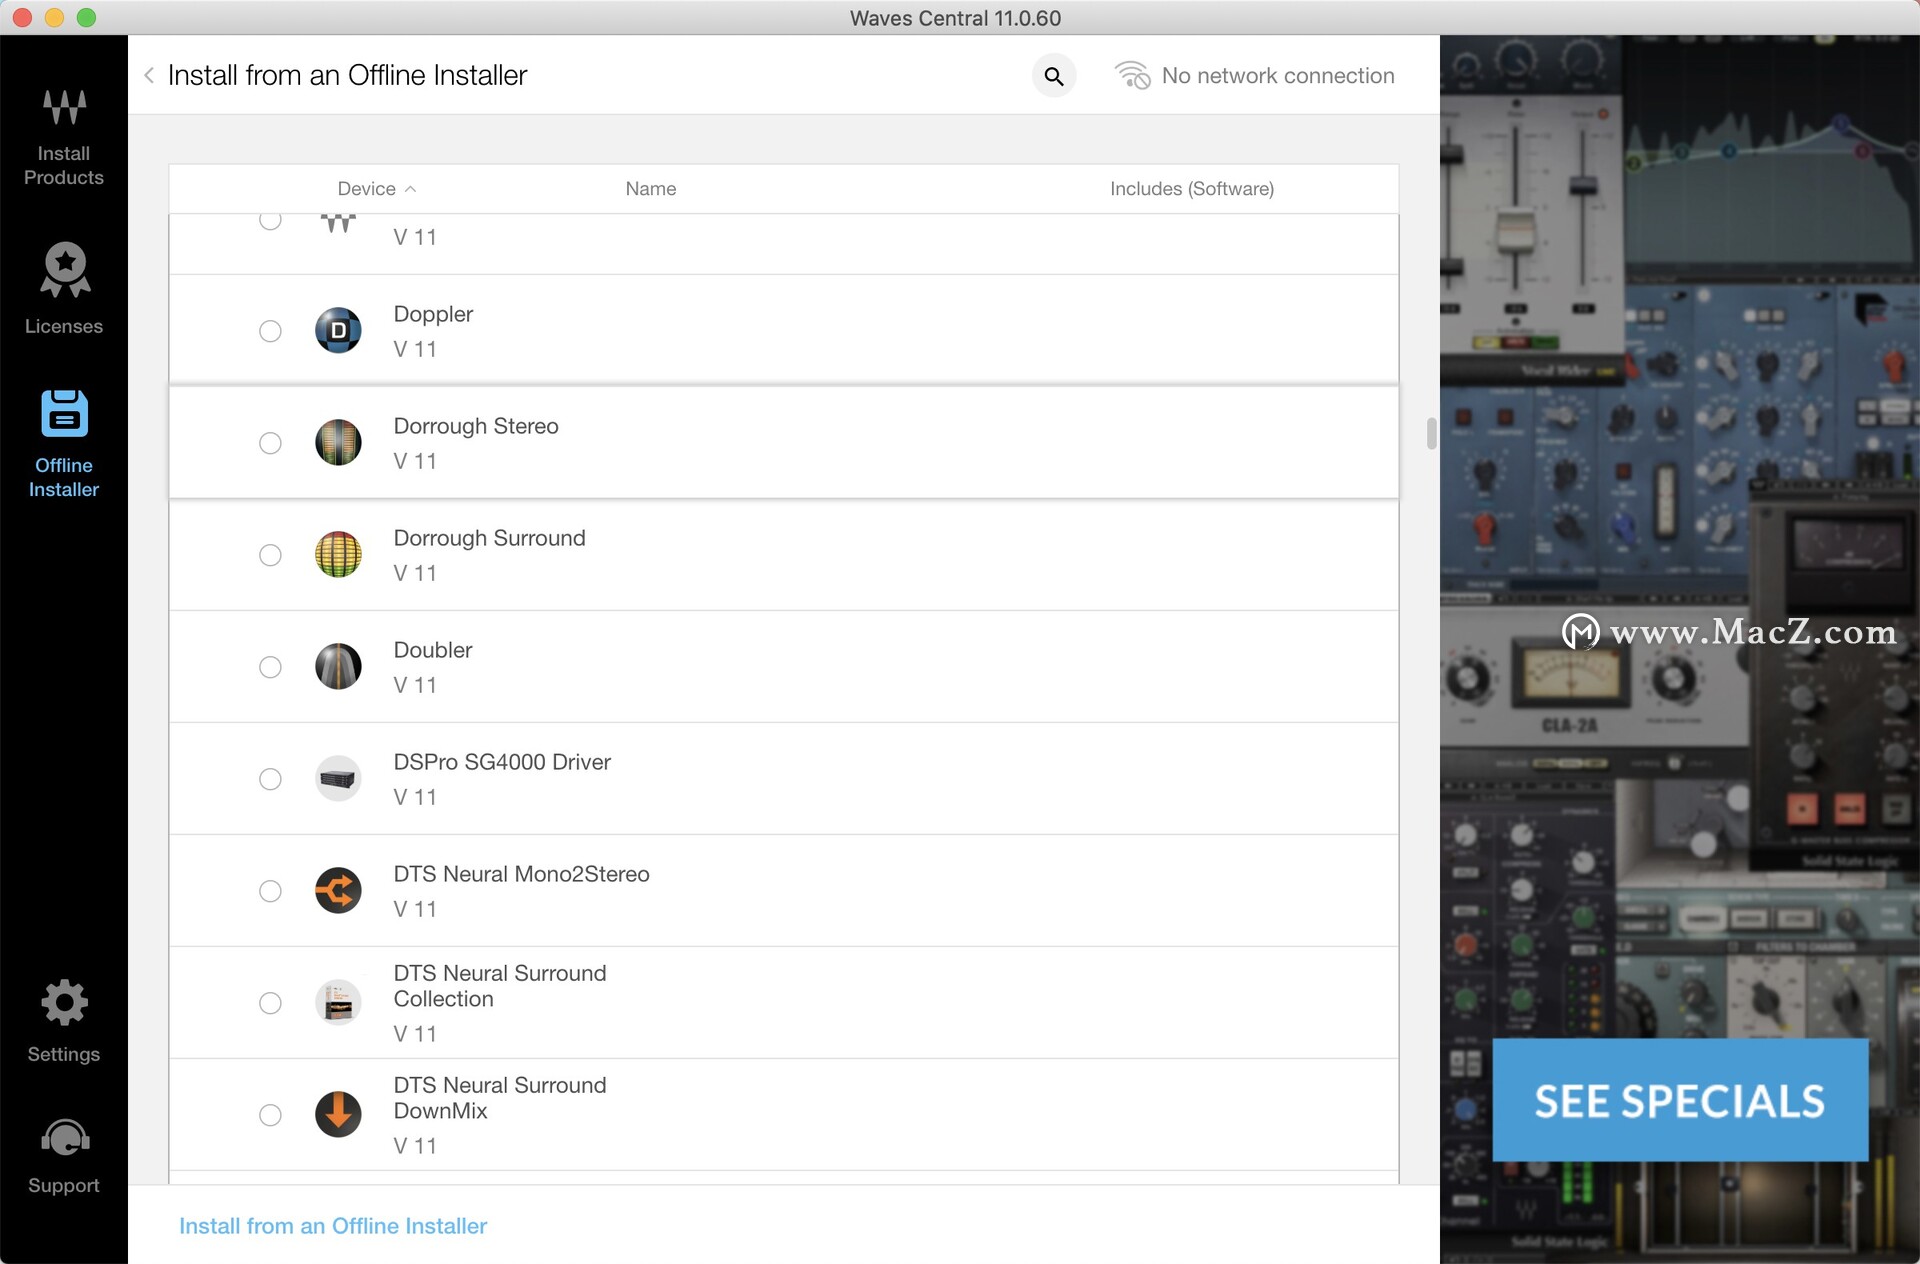Select DTS Neural Surround DownMix radio button

[270, 1115]
